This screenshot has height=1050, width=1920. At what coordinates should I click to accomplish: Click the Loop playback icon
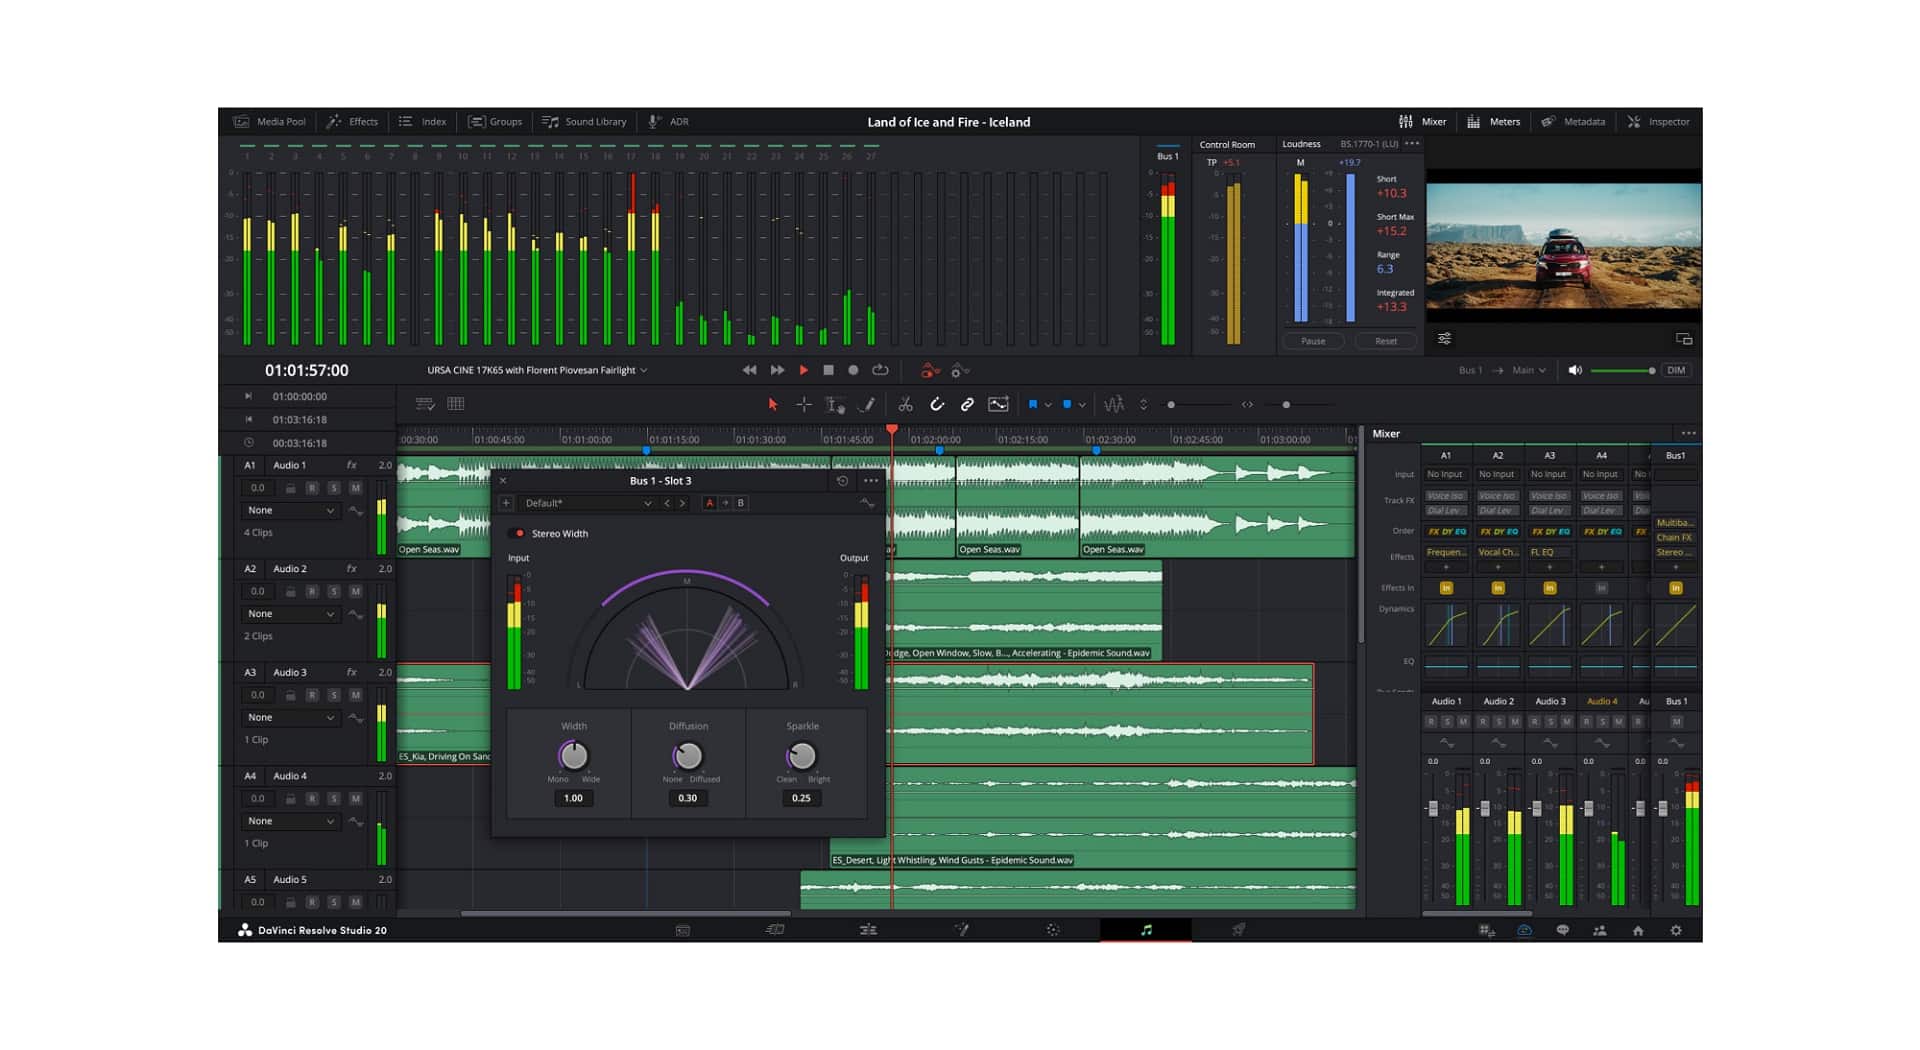tap(880, 370)
